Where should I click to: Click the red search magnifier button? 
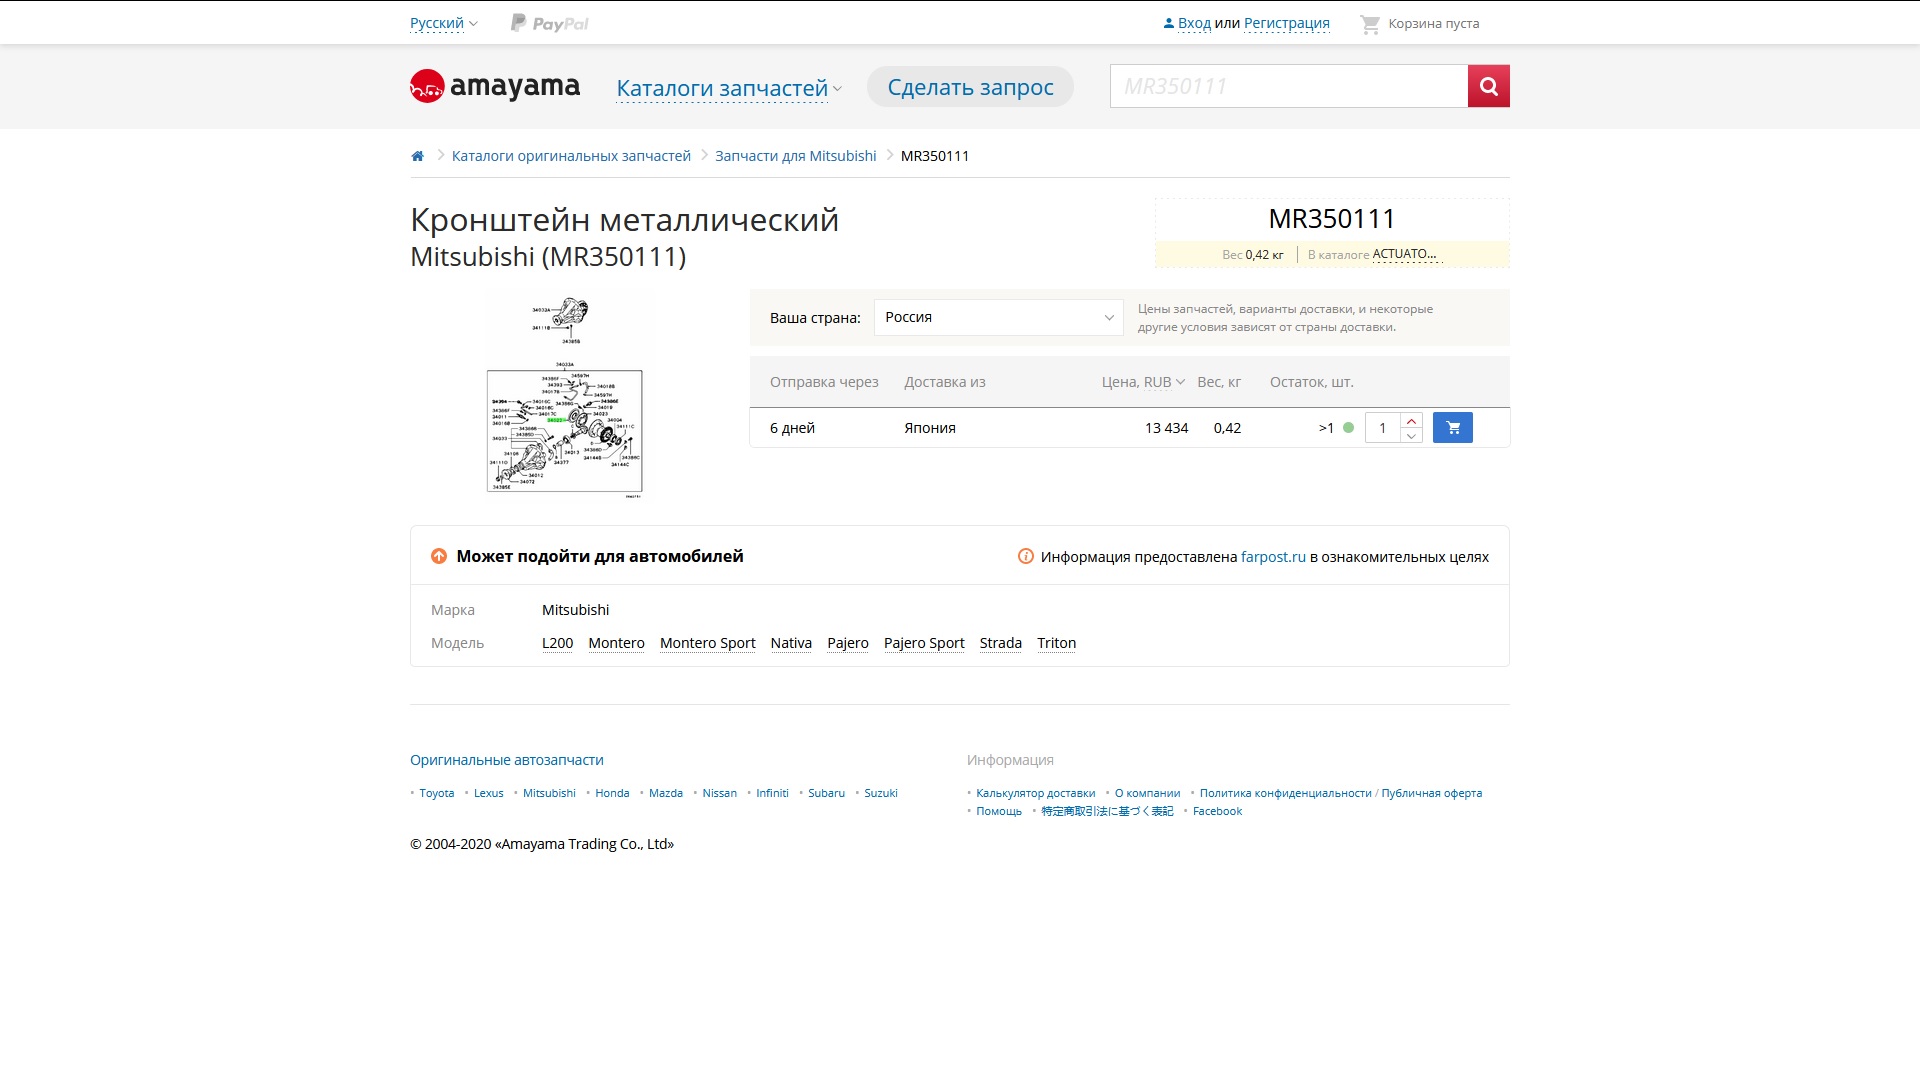coord(1488,86)
